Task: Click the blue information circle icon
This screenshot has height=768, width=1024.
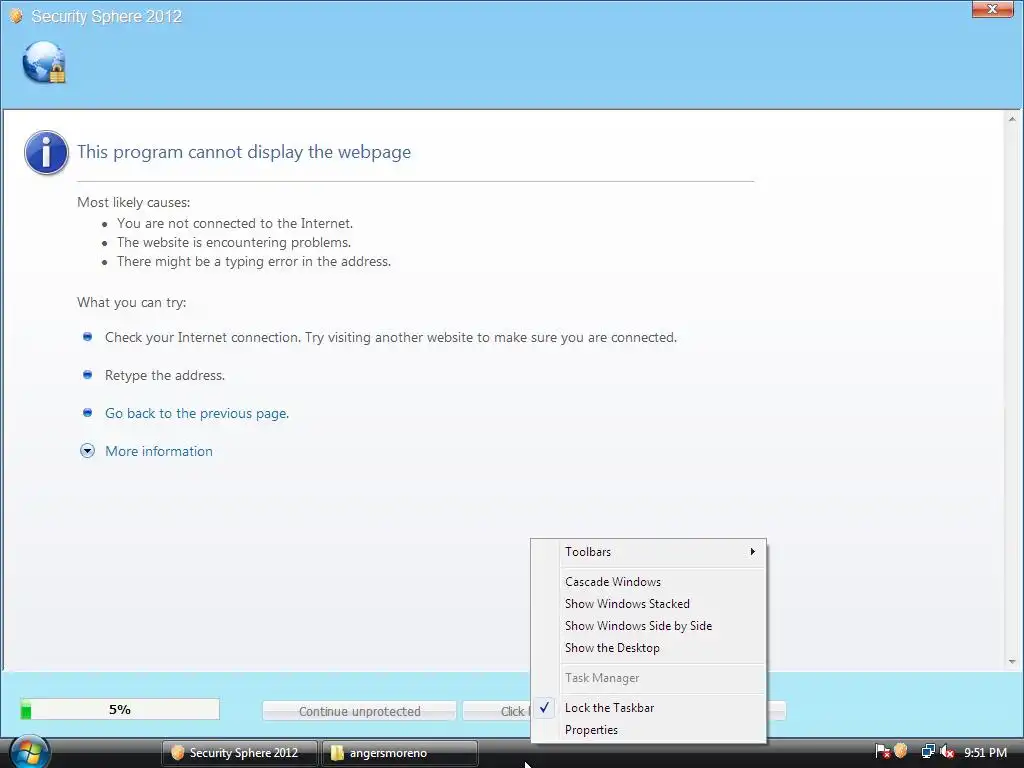Action: (x=46, y=152)
